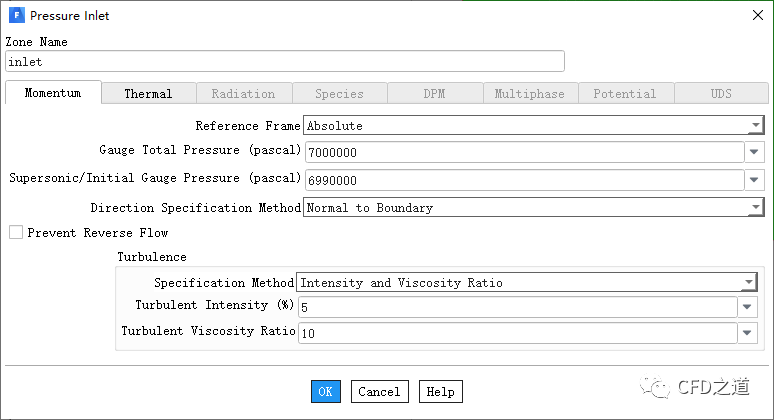Expand Gauge Total Pressure options arrow
The height and width of the screenshot is (420, 774).
(753, 153)
